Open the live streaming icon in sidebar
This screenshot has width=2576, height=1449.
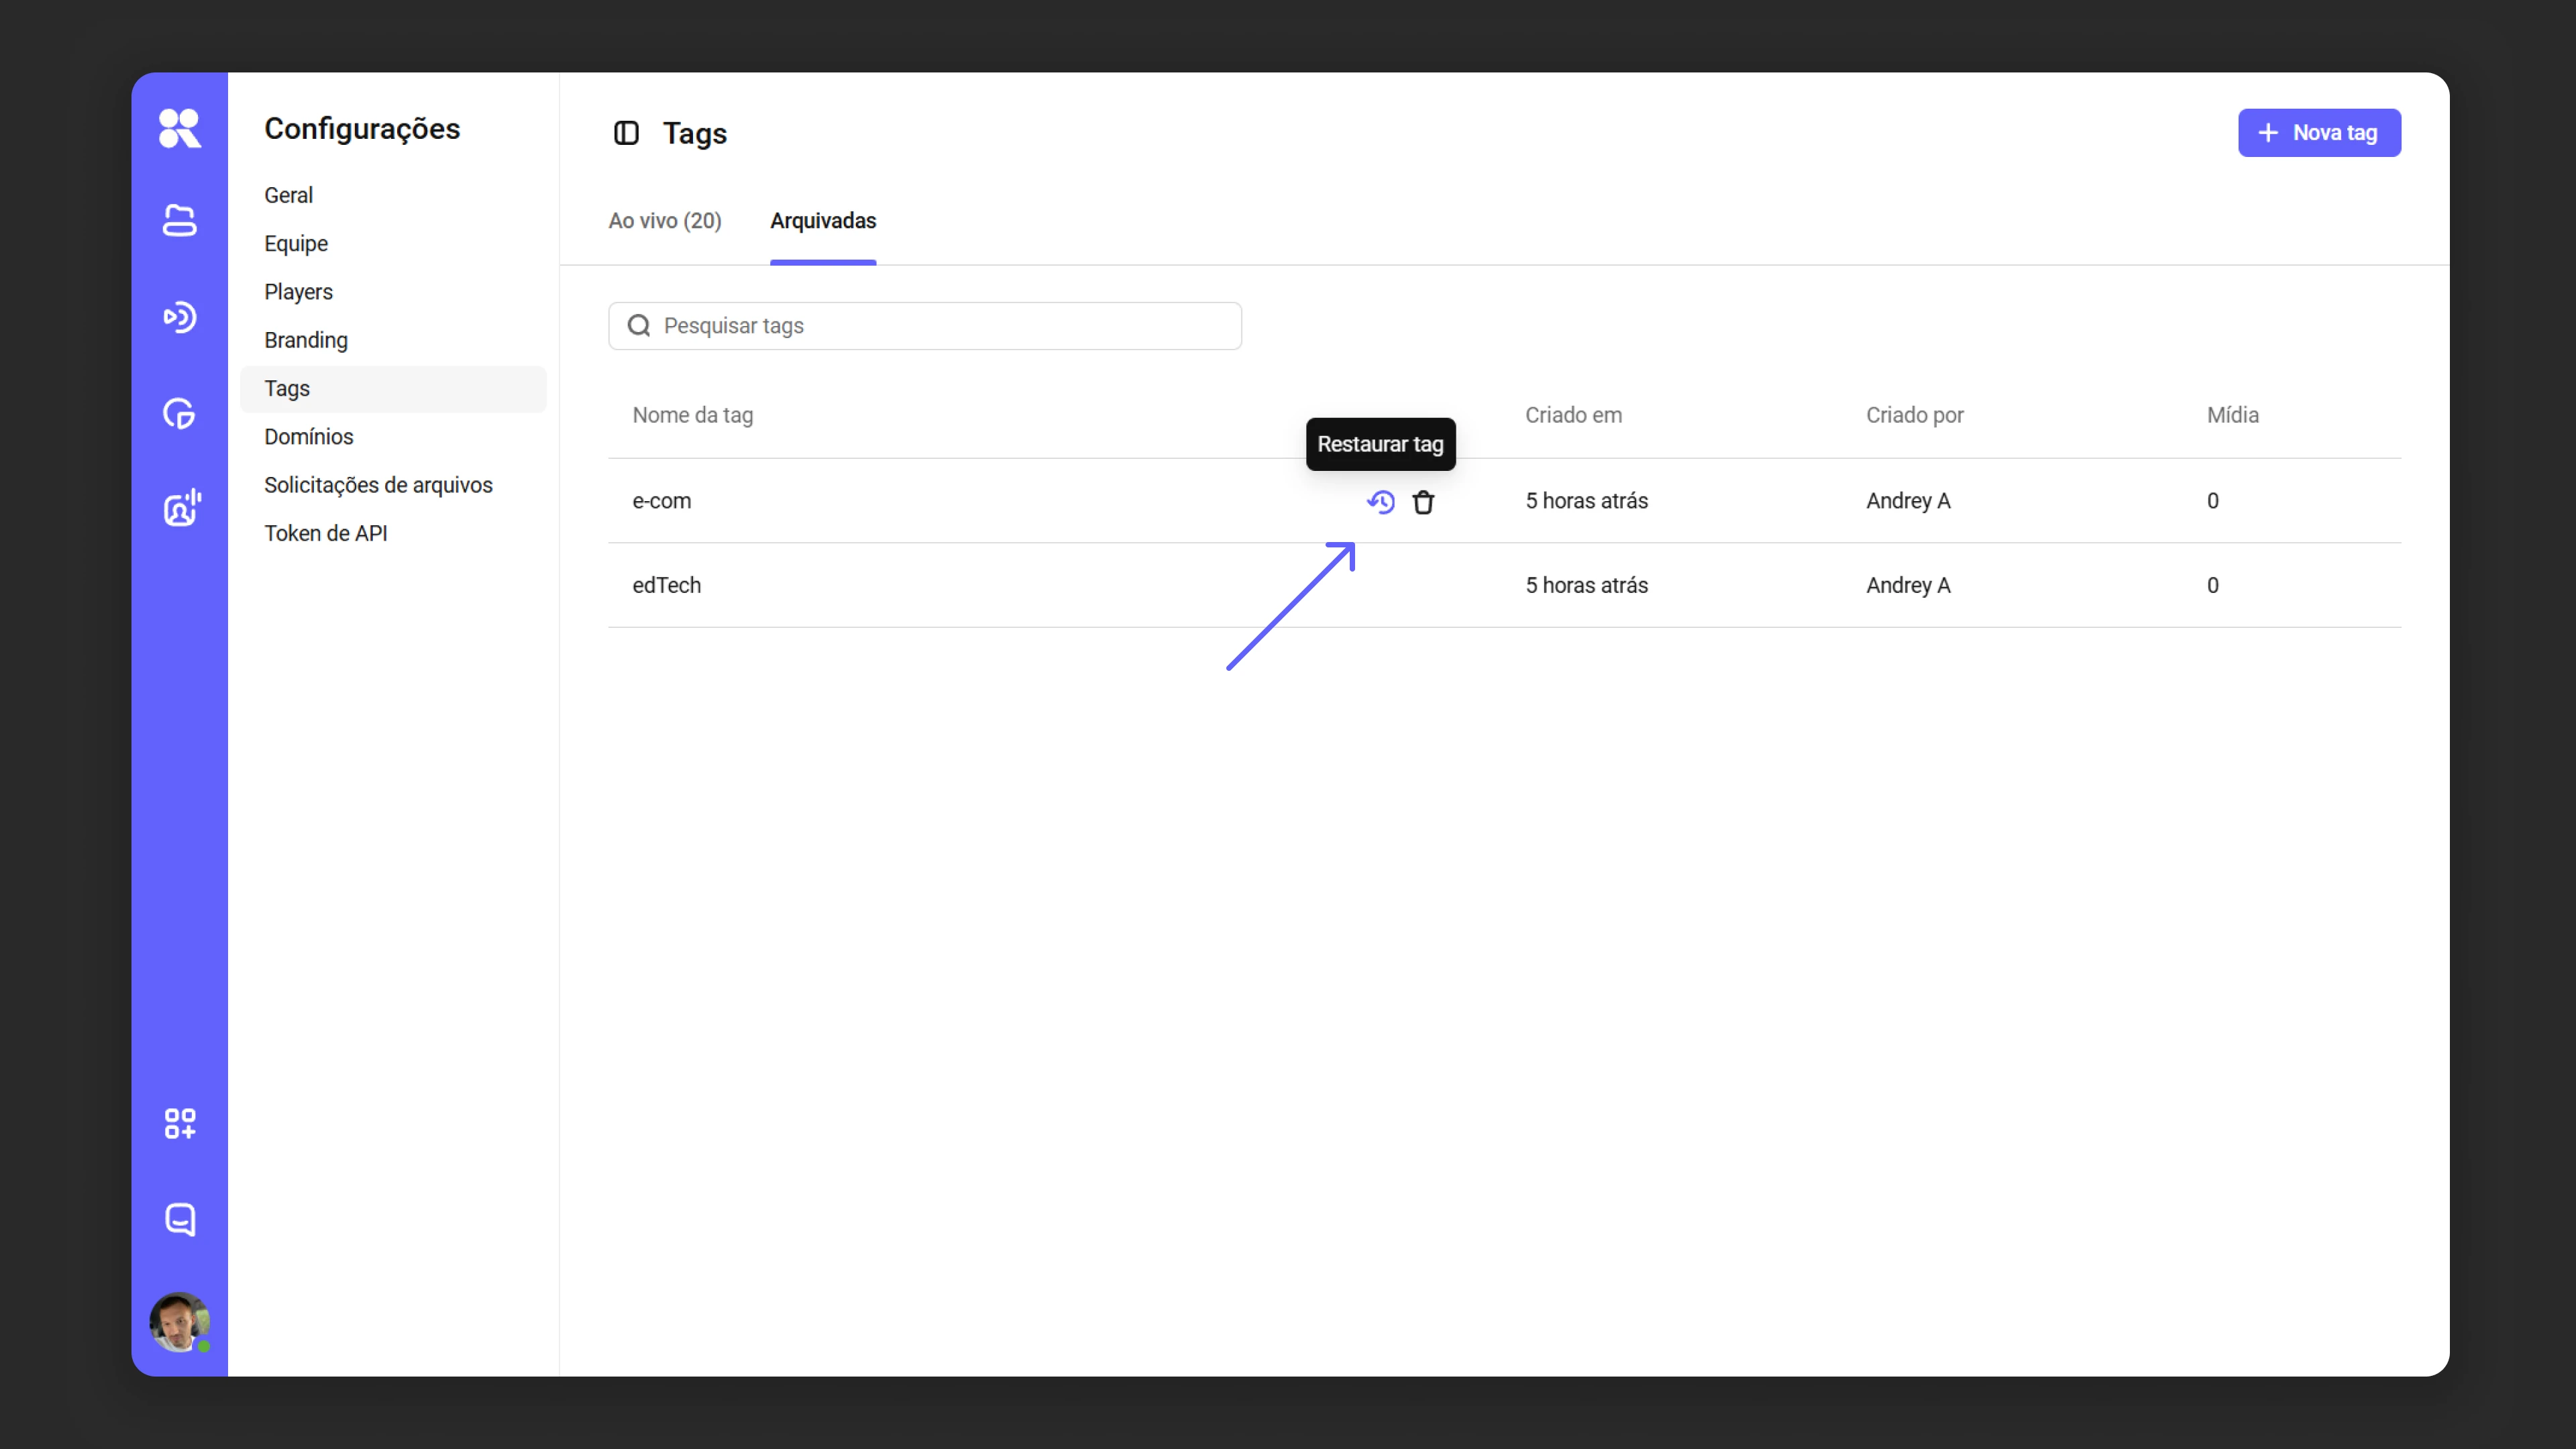pos(180,317)
